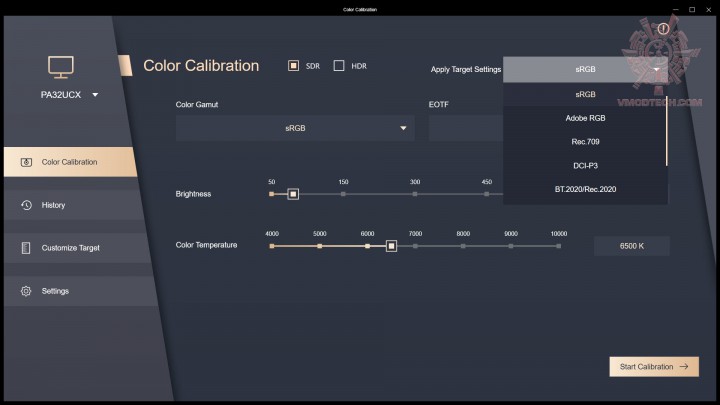This screenshot has width=720, height=405.
Task: Click the Customize Target document icon
Action: pyautogui.click(x=26, y=248)
